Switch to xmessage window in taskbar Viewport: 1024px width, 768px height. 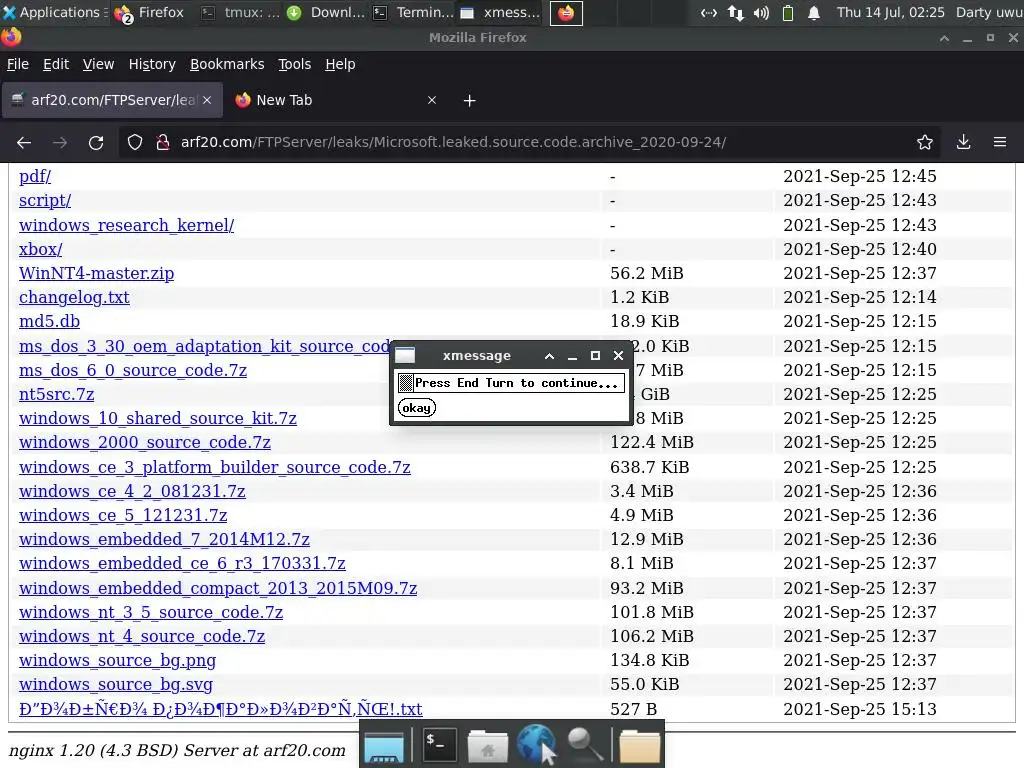coord(500,12)
